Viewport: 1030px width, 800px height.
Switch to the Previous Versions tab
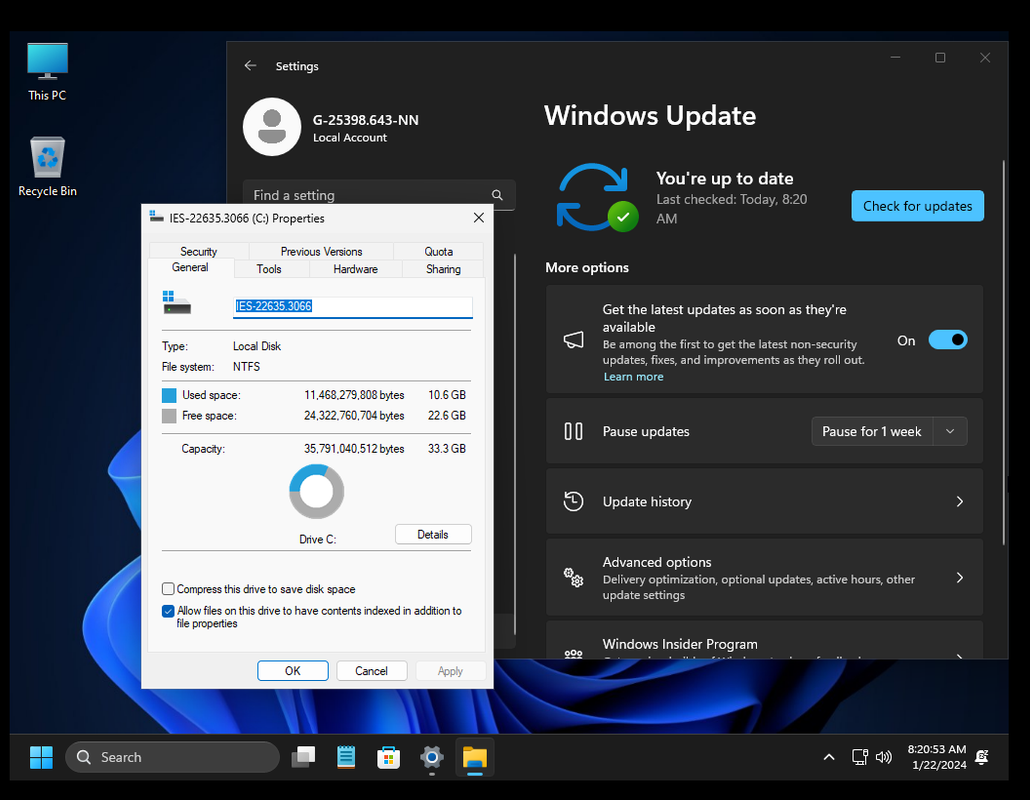[321, 251]
